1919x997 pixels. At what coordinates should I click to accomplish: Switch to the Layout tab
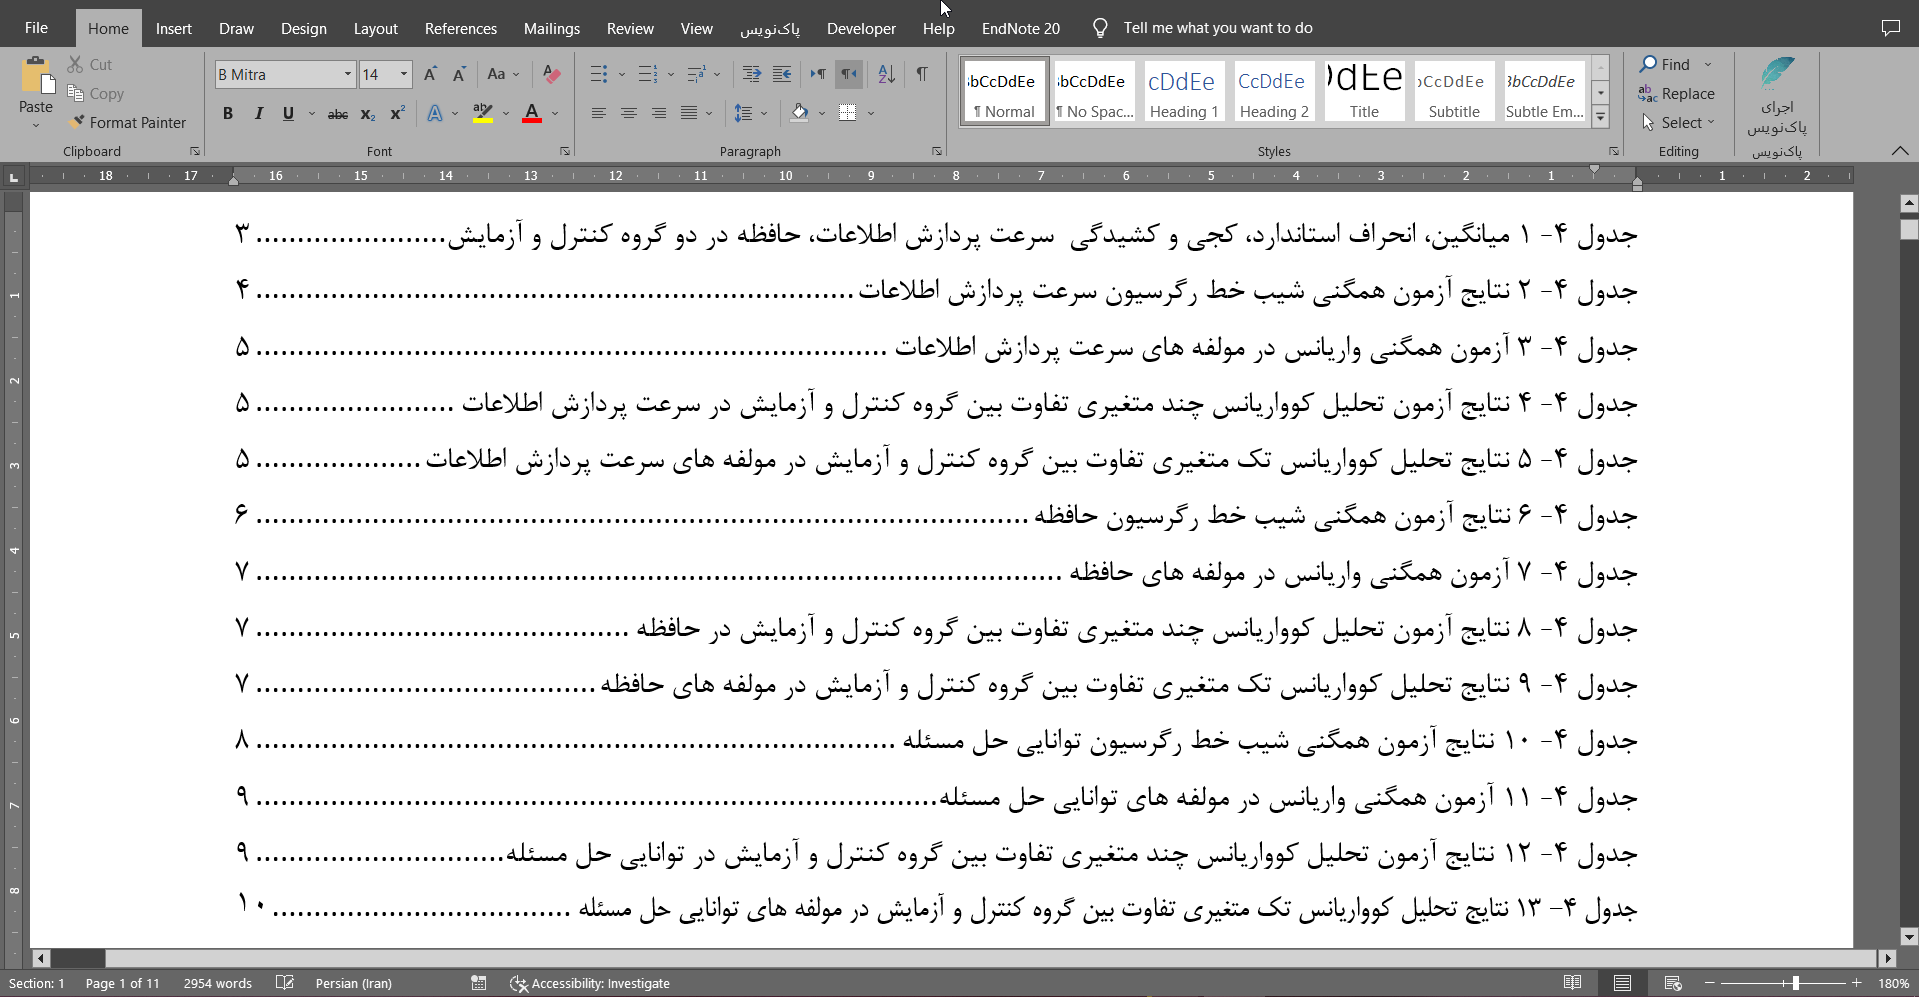[375, 28]
